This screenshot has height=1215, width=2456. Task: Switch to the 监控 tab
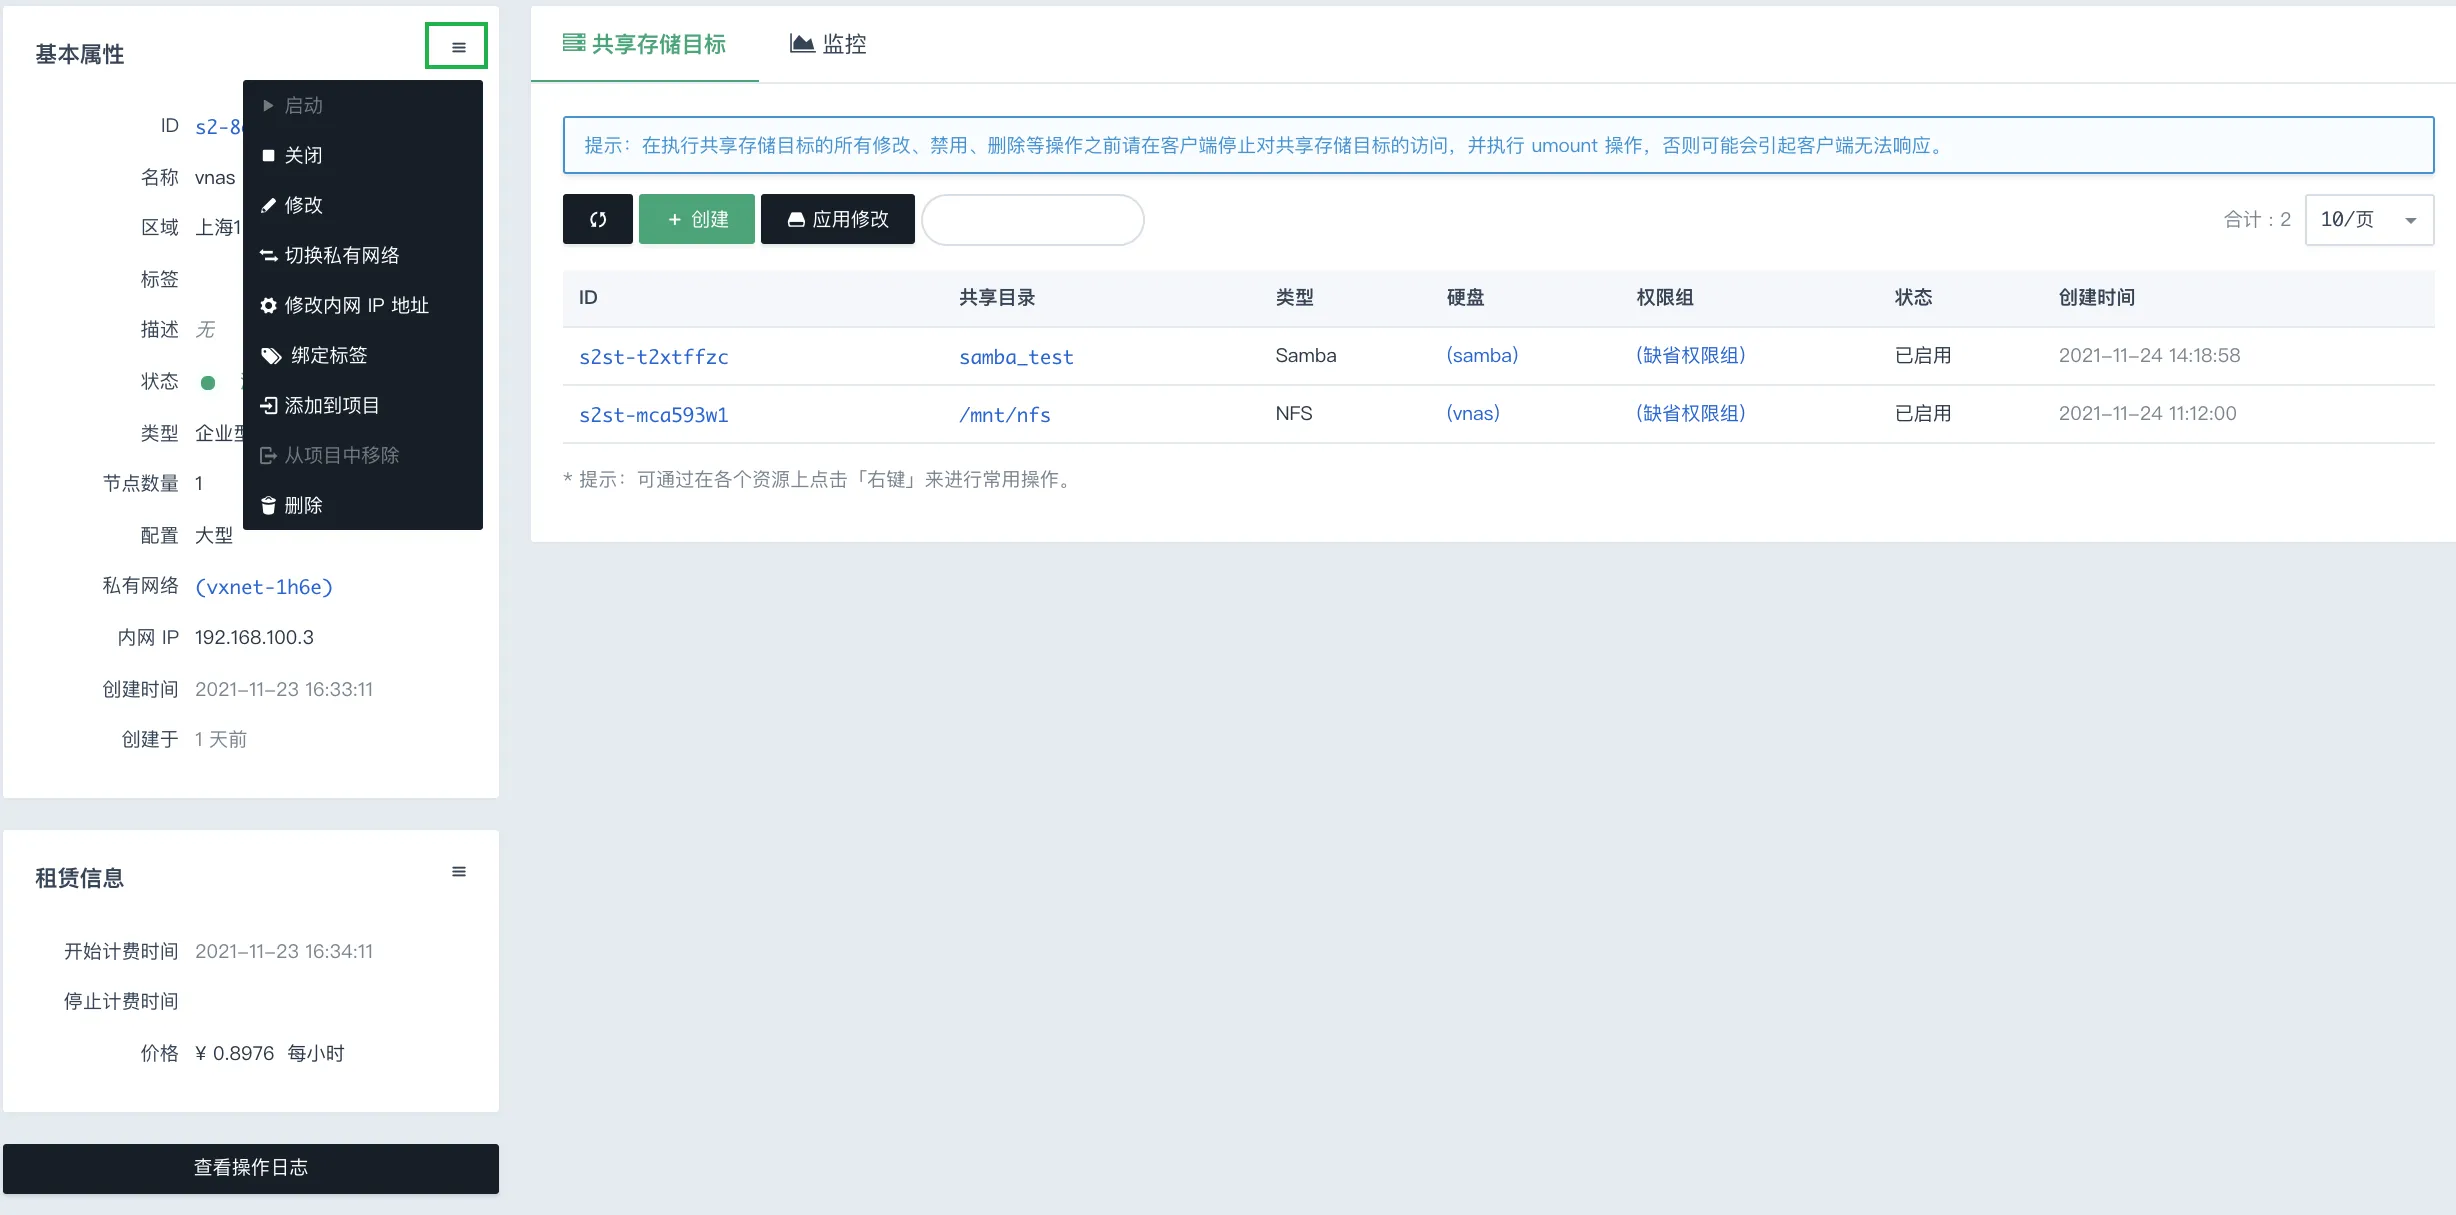click(828, 44)
